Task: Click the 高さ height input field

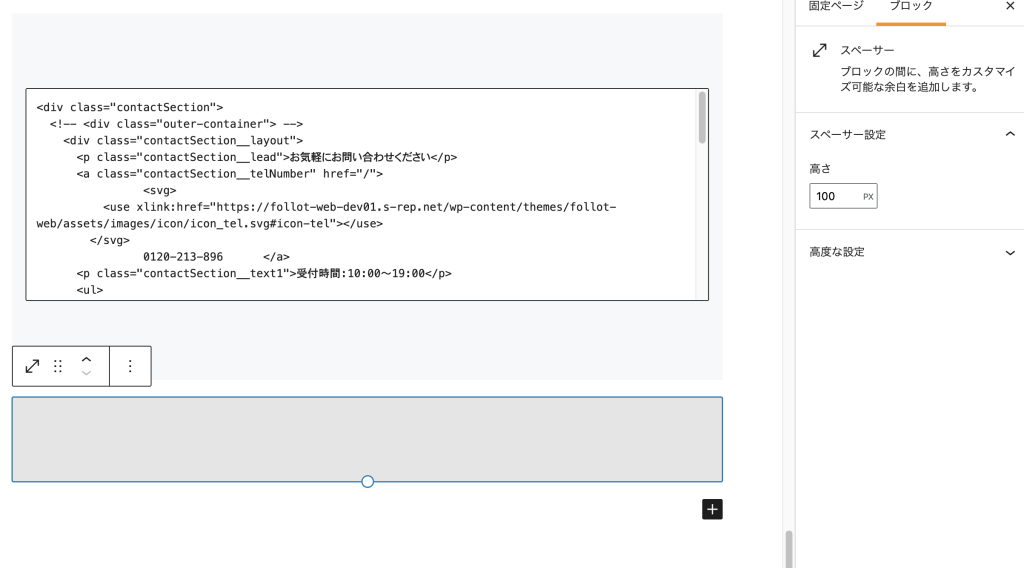Action: tap(835, 197)
